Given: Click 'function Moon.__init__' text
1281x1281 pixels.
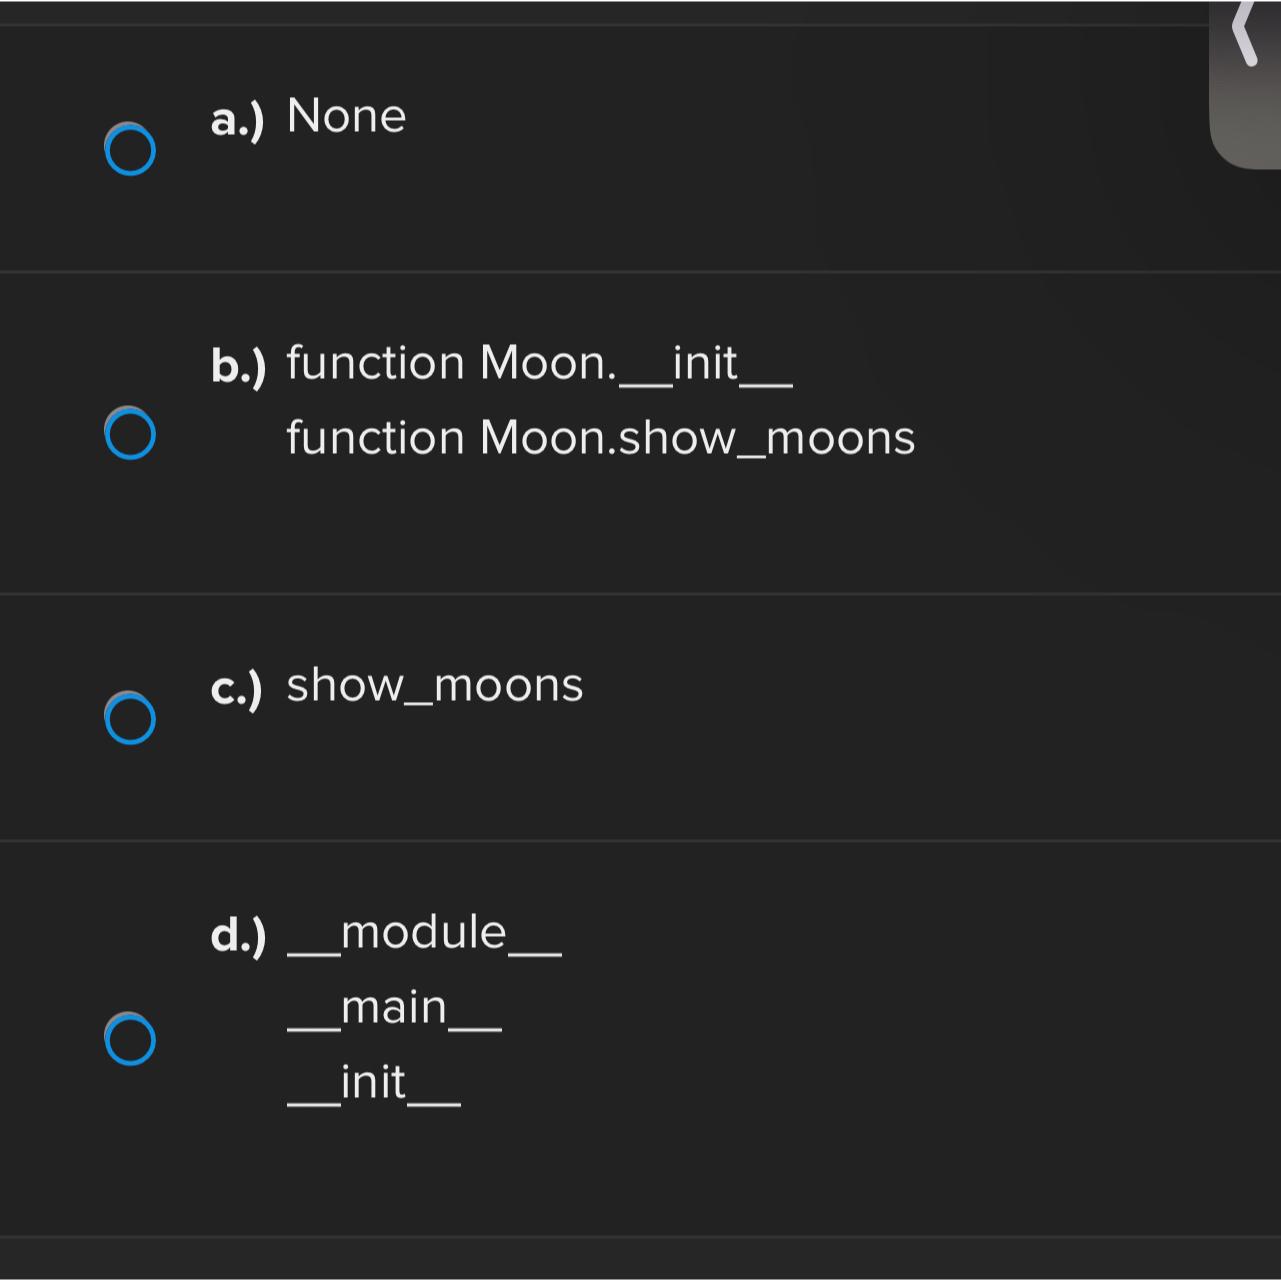Looking at the screenshot, I should click(539, 363).
